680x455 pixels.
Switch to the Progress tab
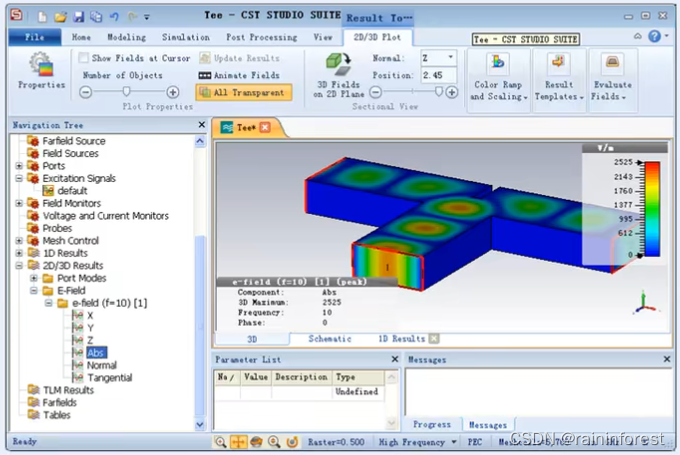[432, 425]
